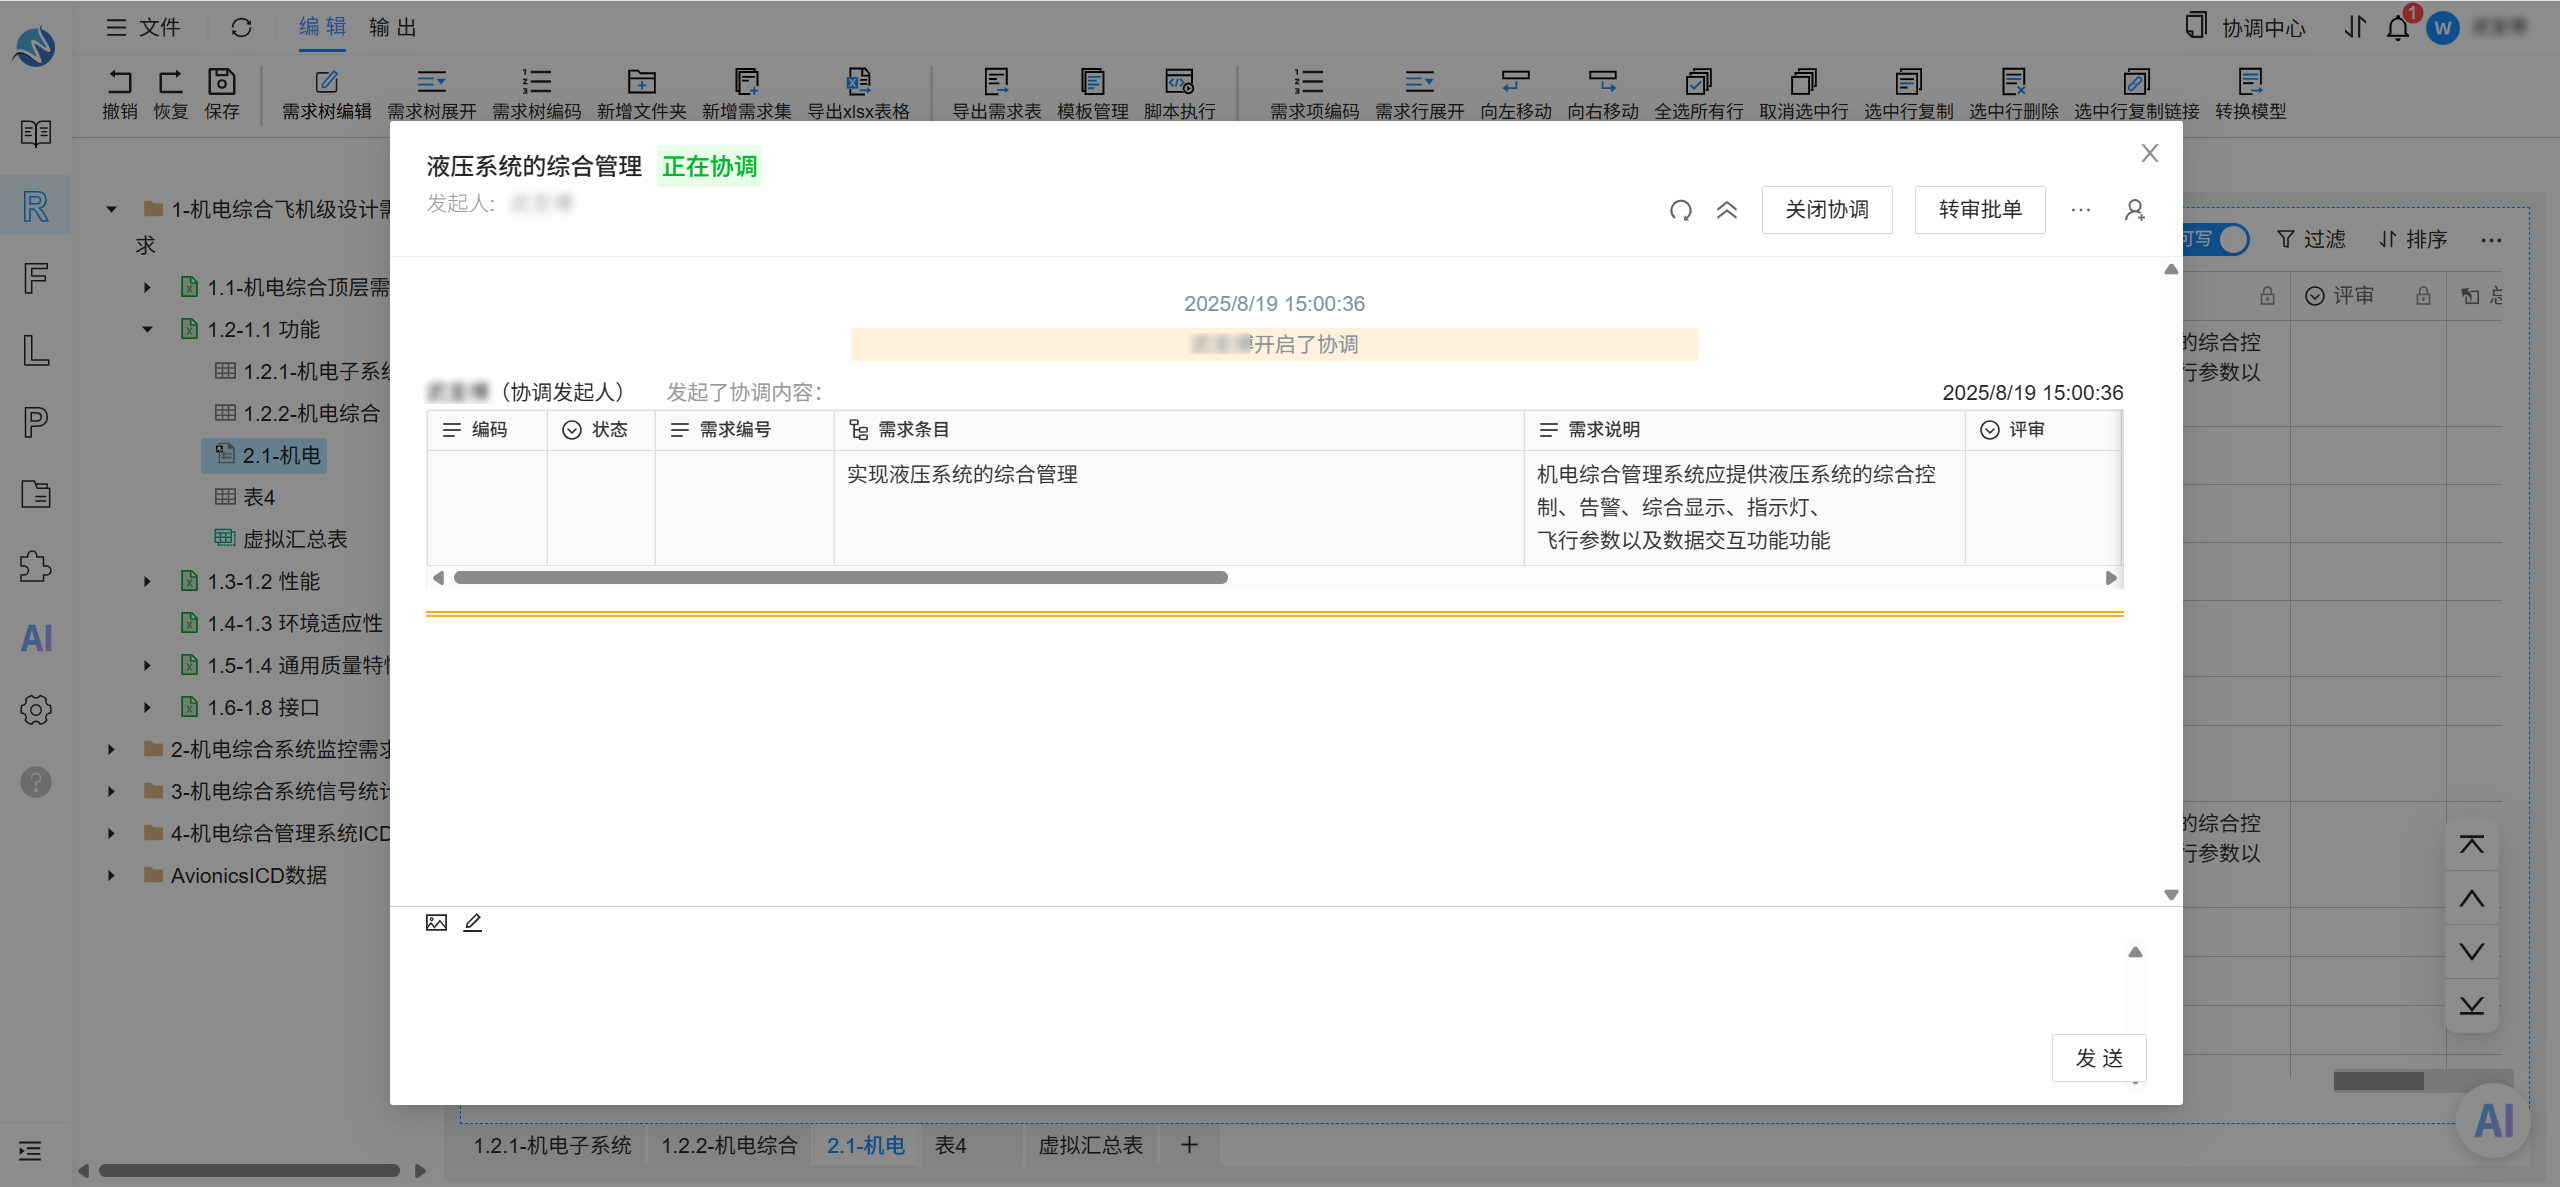Screen dimensions: 2560x1187
Task: Collapse dialog header double-chevron
Action: pyautogui.click(x=1727, y=210)
